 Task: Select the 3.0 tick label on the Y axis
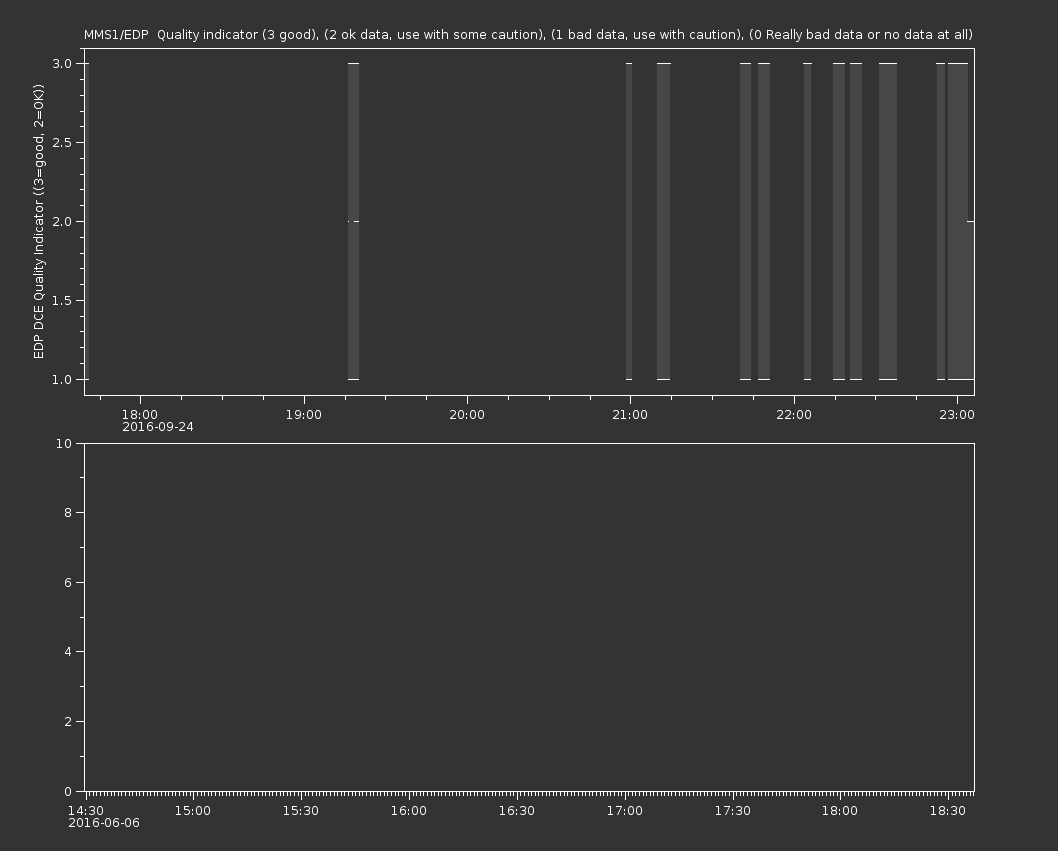tap(62, 64)
